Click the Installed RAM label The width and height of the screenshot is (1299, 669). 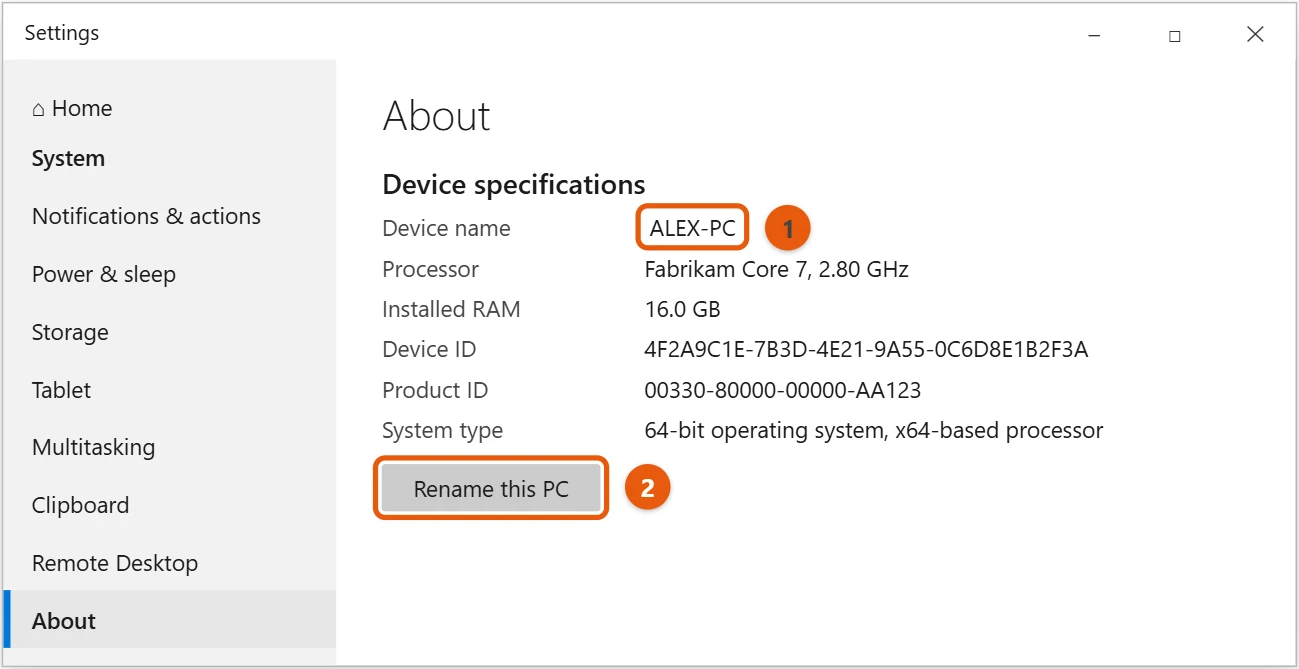451,309
